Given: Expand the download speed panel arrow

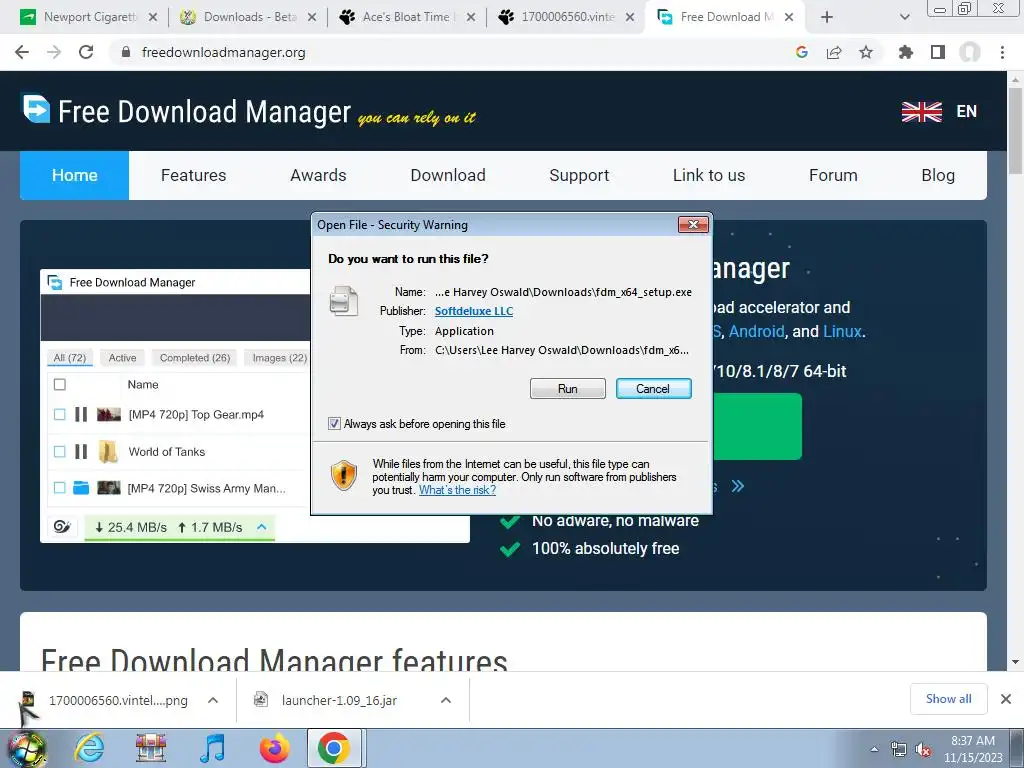Looking at the screenshot, I should point(262,526).
